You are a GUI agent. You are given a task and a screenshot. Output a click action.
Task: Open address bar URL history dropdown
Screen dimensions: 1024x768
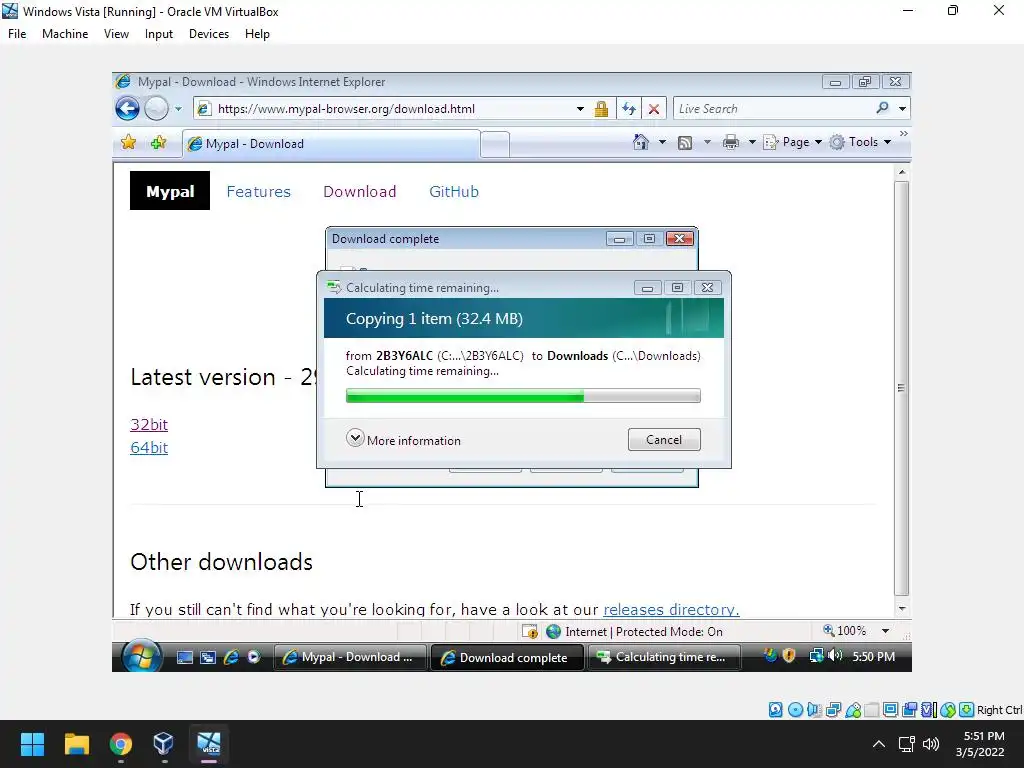click(x=580, y=109)
